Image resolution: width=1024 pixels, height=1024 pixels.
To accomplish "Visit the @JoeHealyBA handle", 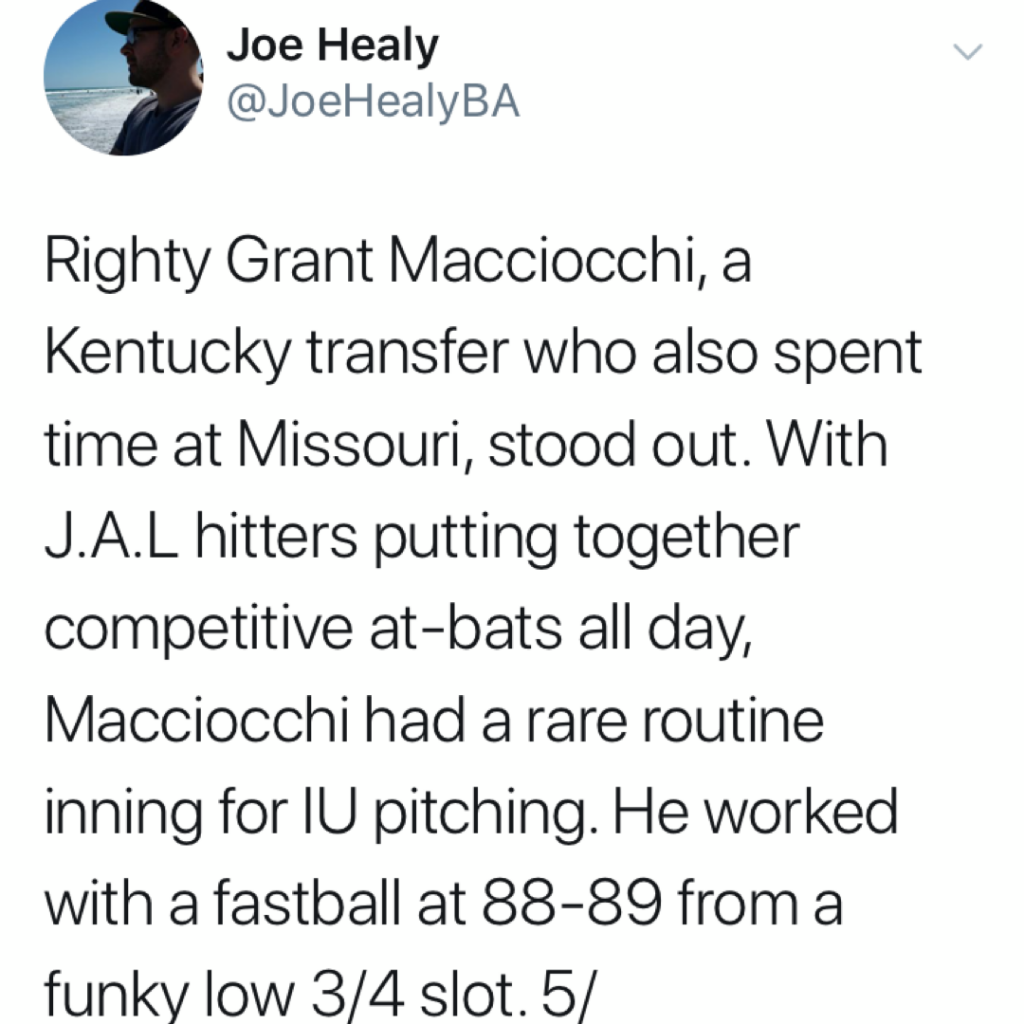I will (373, 103).
